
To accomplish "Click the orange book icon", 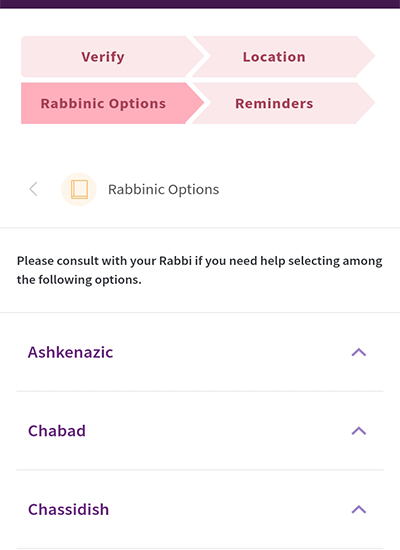I will coord(79,189).
